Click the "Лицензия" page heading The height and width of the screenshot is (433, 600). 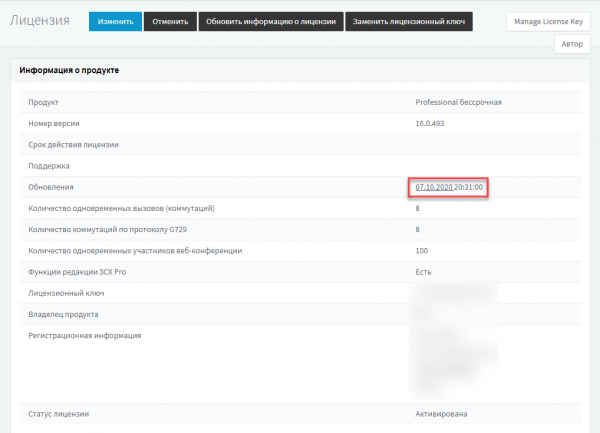[40, 21]
